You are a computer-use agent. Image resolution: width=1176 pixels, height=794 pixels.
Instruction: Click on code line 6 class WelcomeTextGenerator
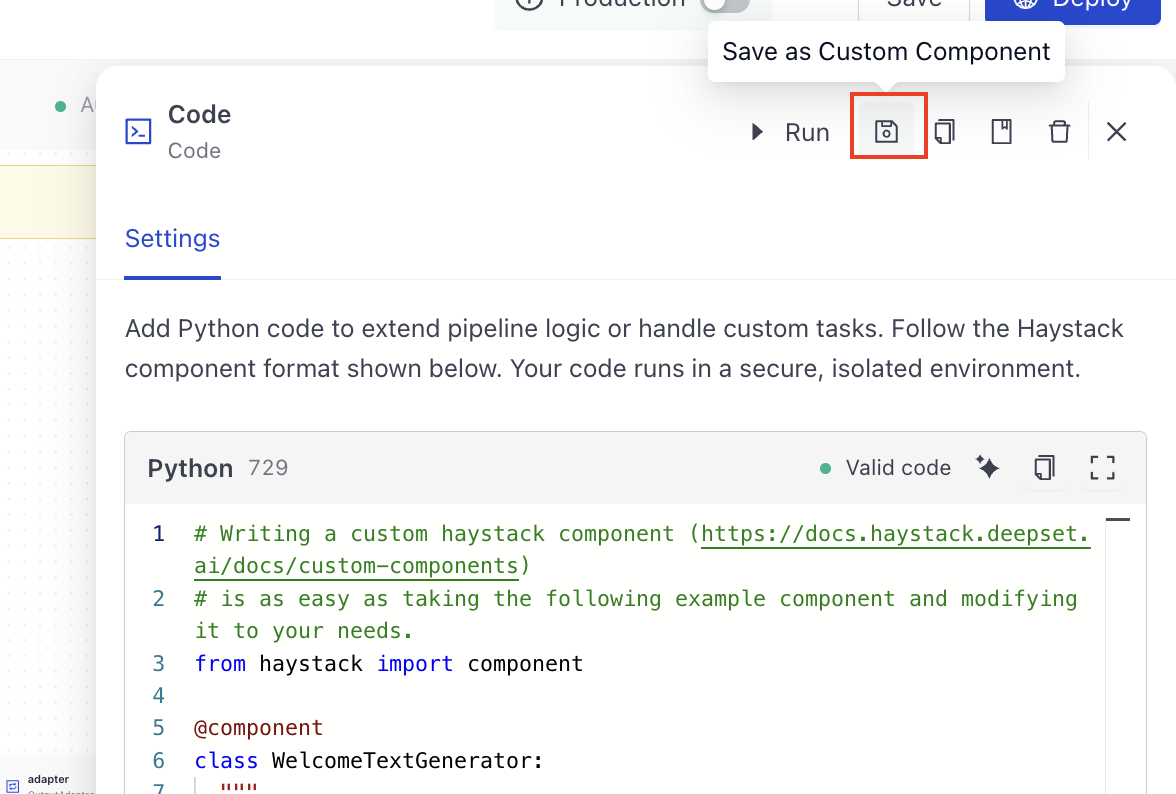pyautogui.click(x=368, y=760)
